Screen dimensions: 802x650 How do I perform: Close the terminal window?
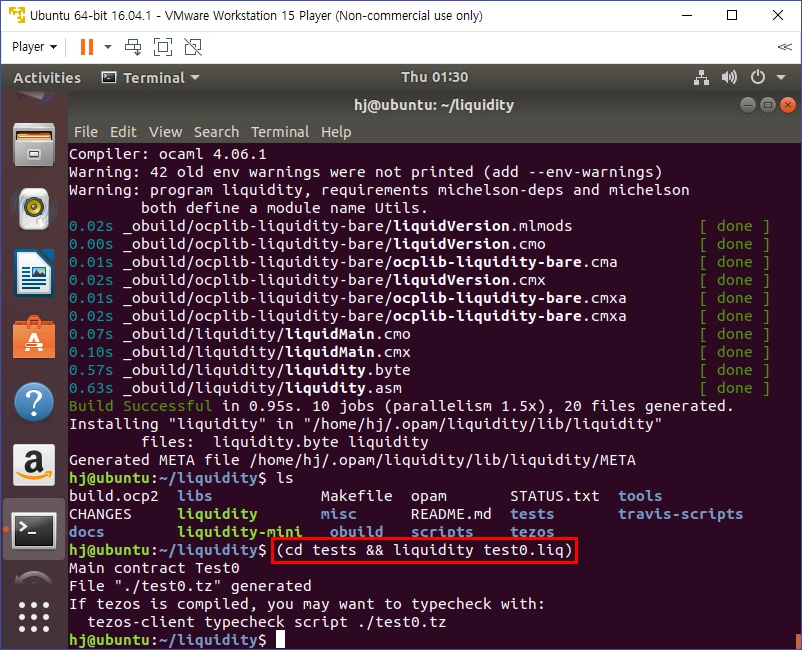(787, 105)
